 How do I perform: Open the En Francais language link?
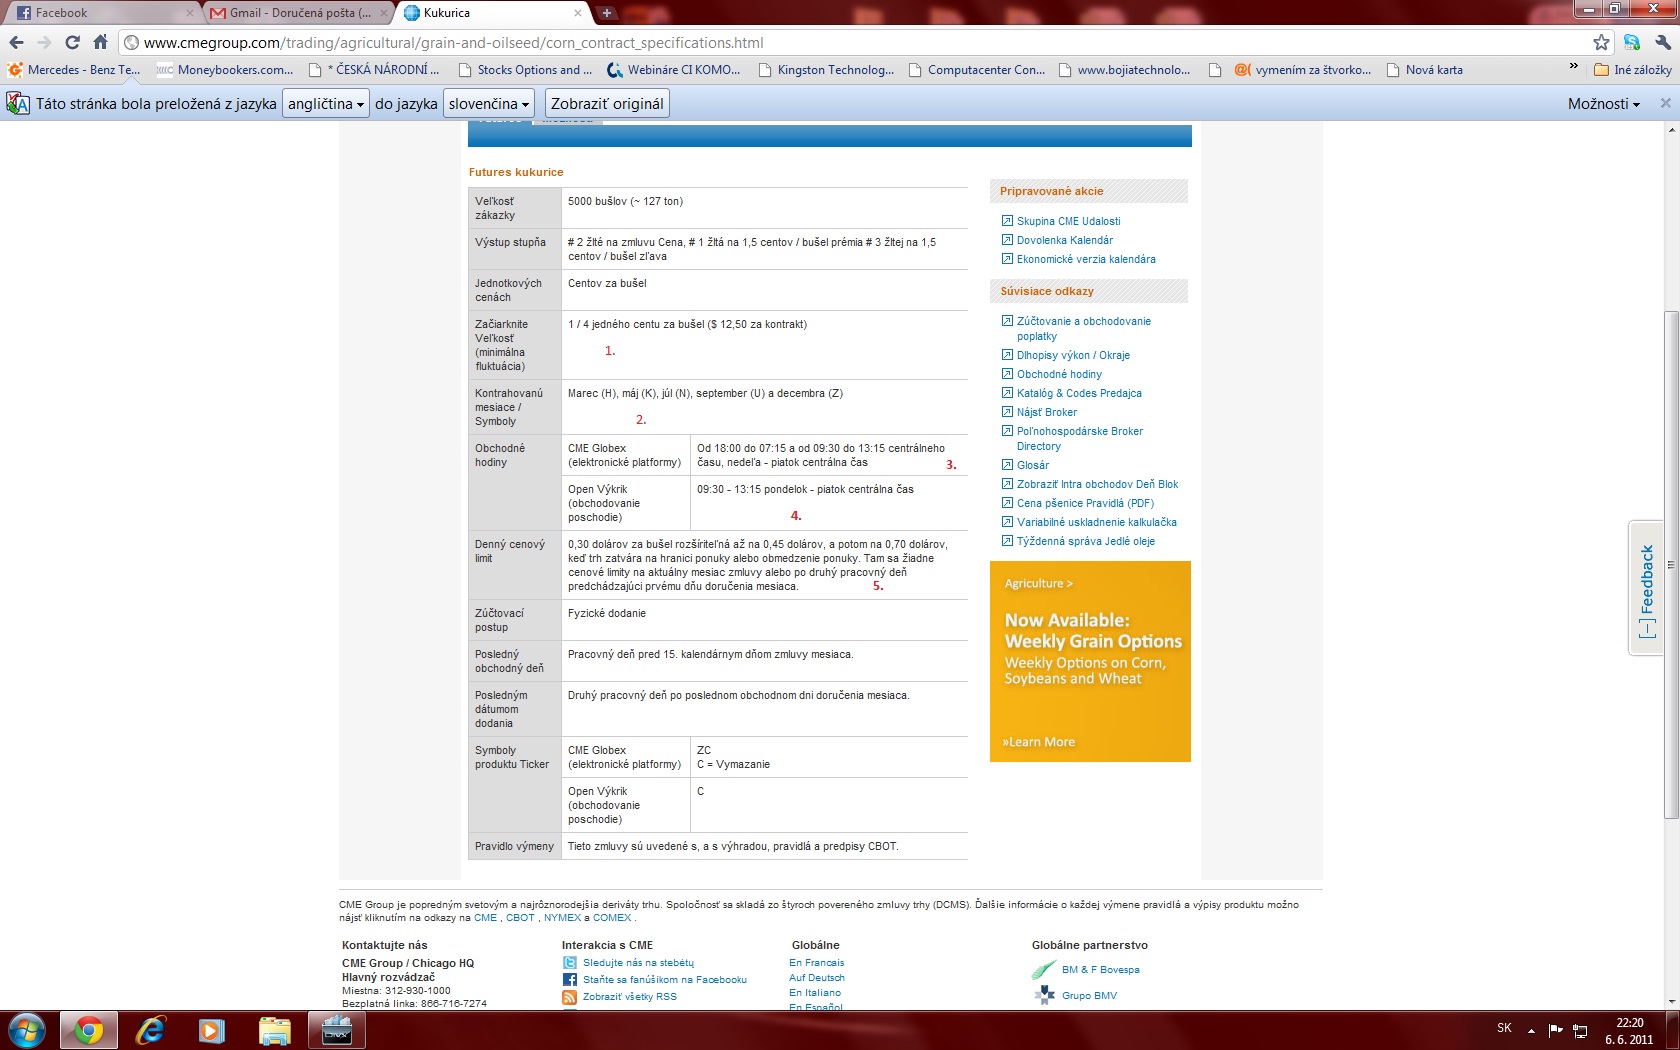(x=817, y=963)
